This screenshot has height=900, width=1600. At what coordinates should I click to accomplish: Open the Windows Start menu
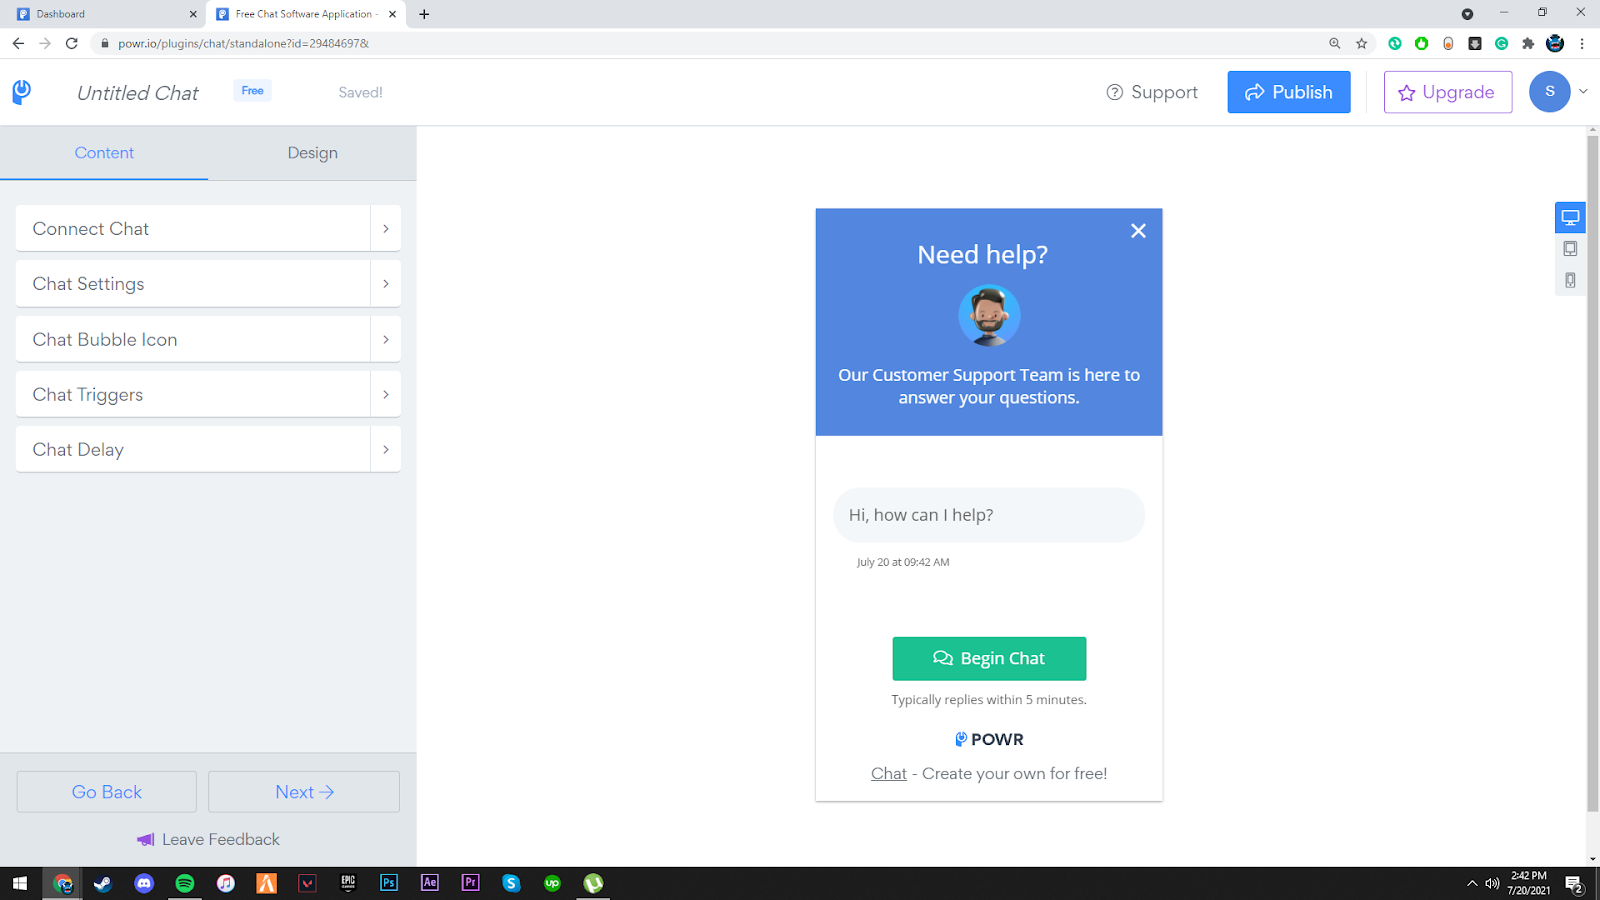point(20,883)
